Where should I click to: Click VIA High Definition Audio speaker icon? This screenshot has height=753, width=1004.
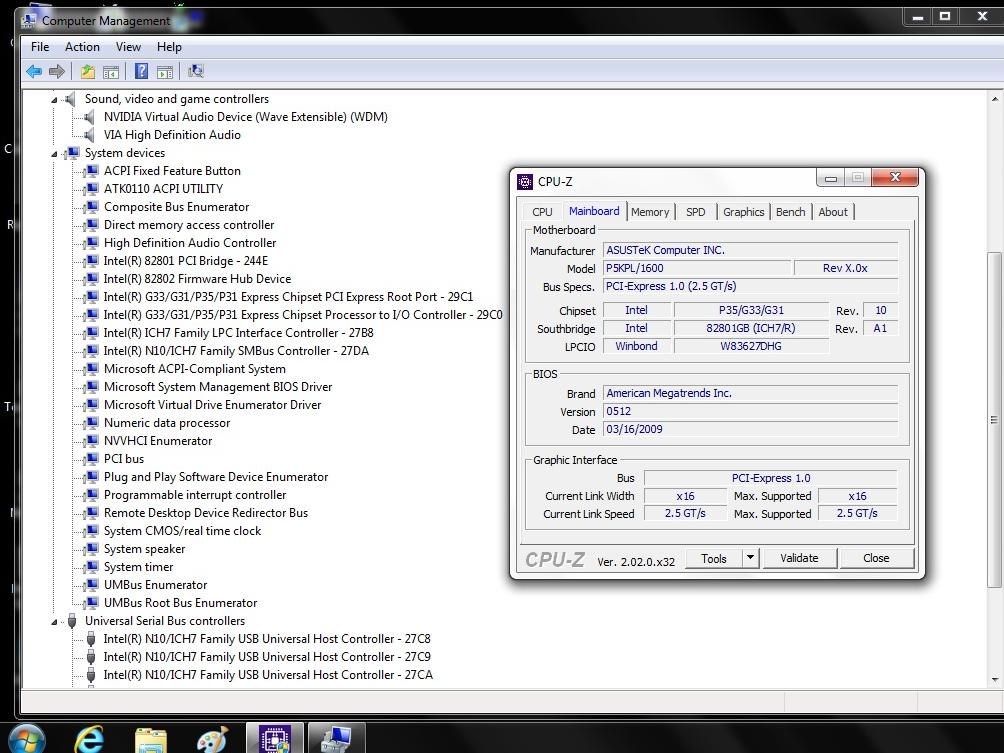[90, 134]
